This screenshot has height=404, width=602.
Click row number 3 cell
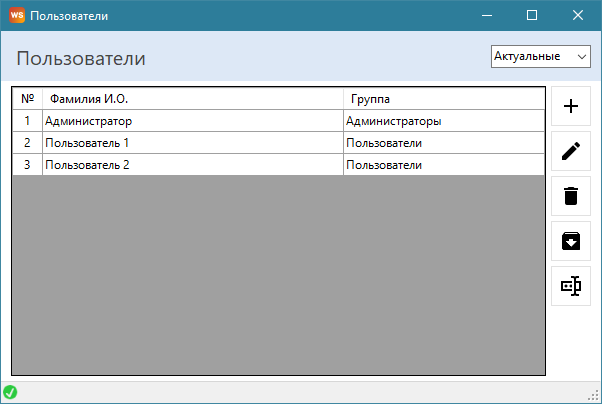[x=27, y=165]
